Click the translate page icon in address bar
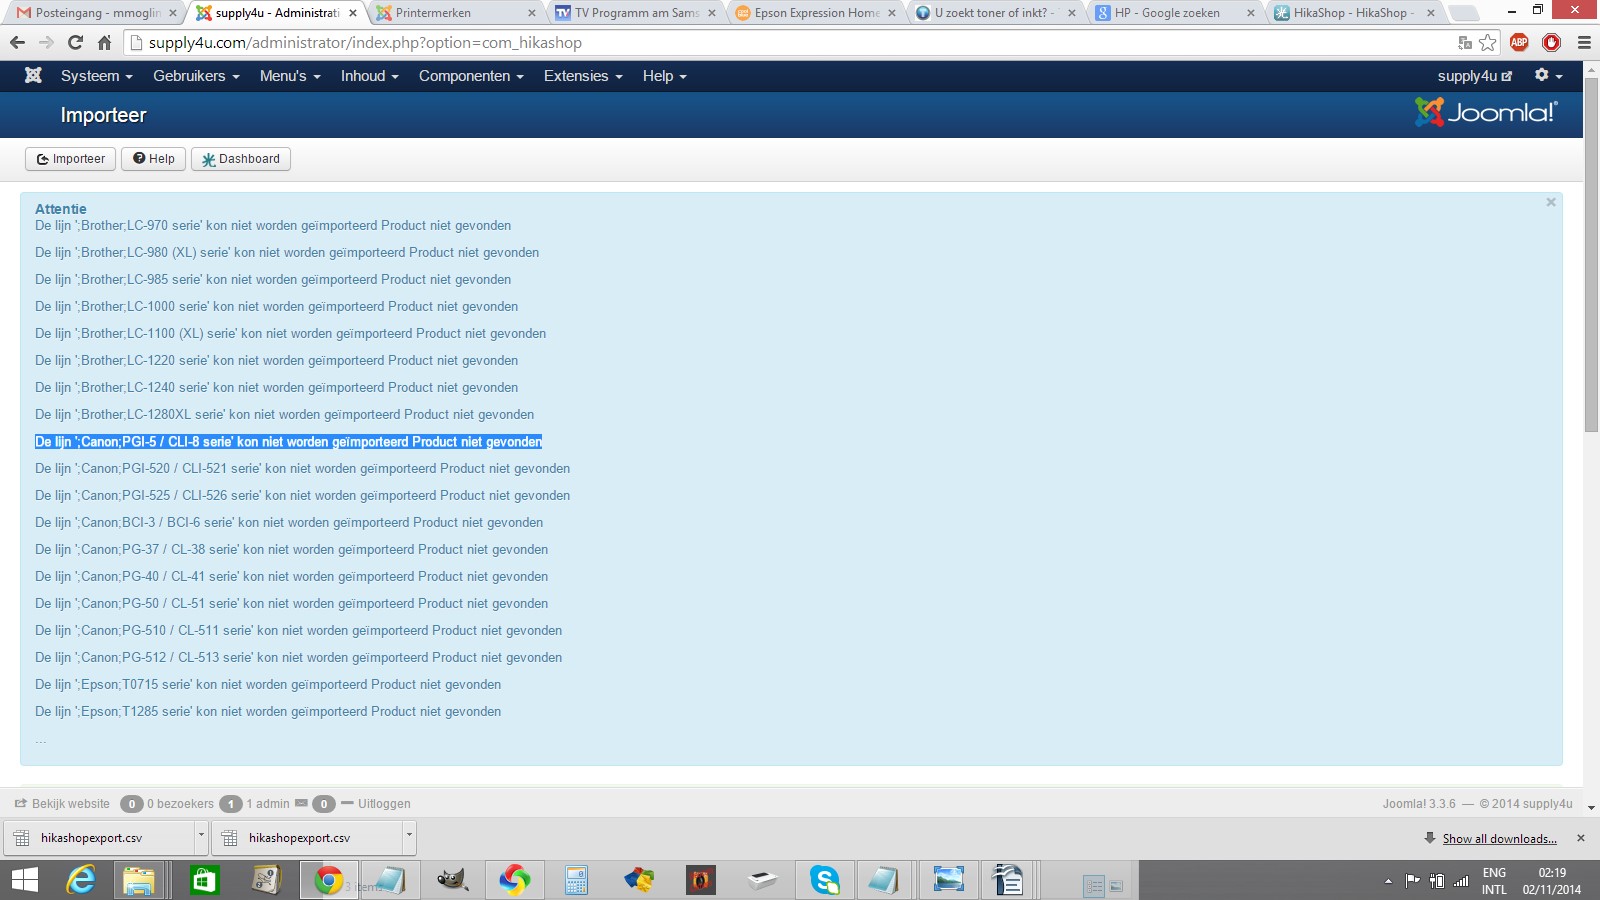The width and height of the screenshot is (1600, 900). [x=1465, y=43]
